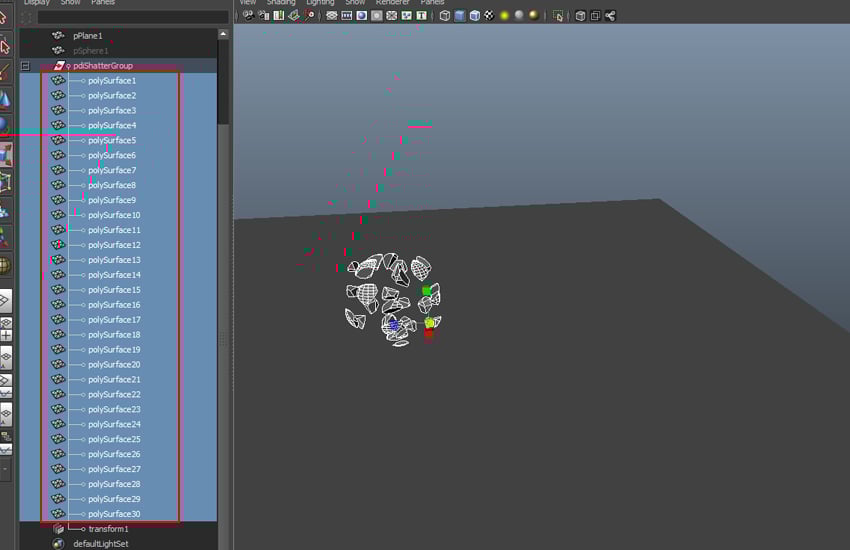Click the Select Camera icon in viewport toolbar
This screenshot has height=550, width=850.
248,16
